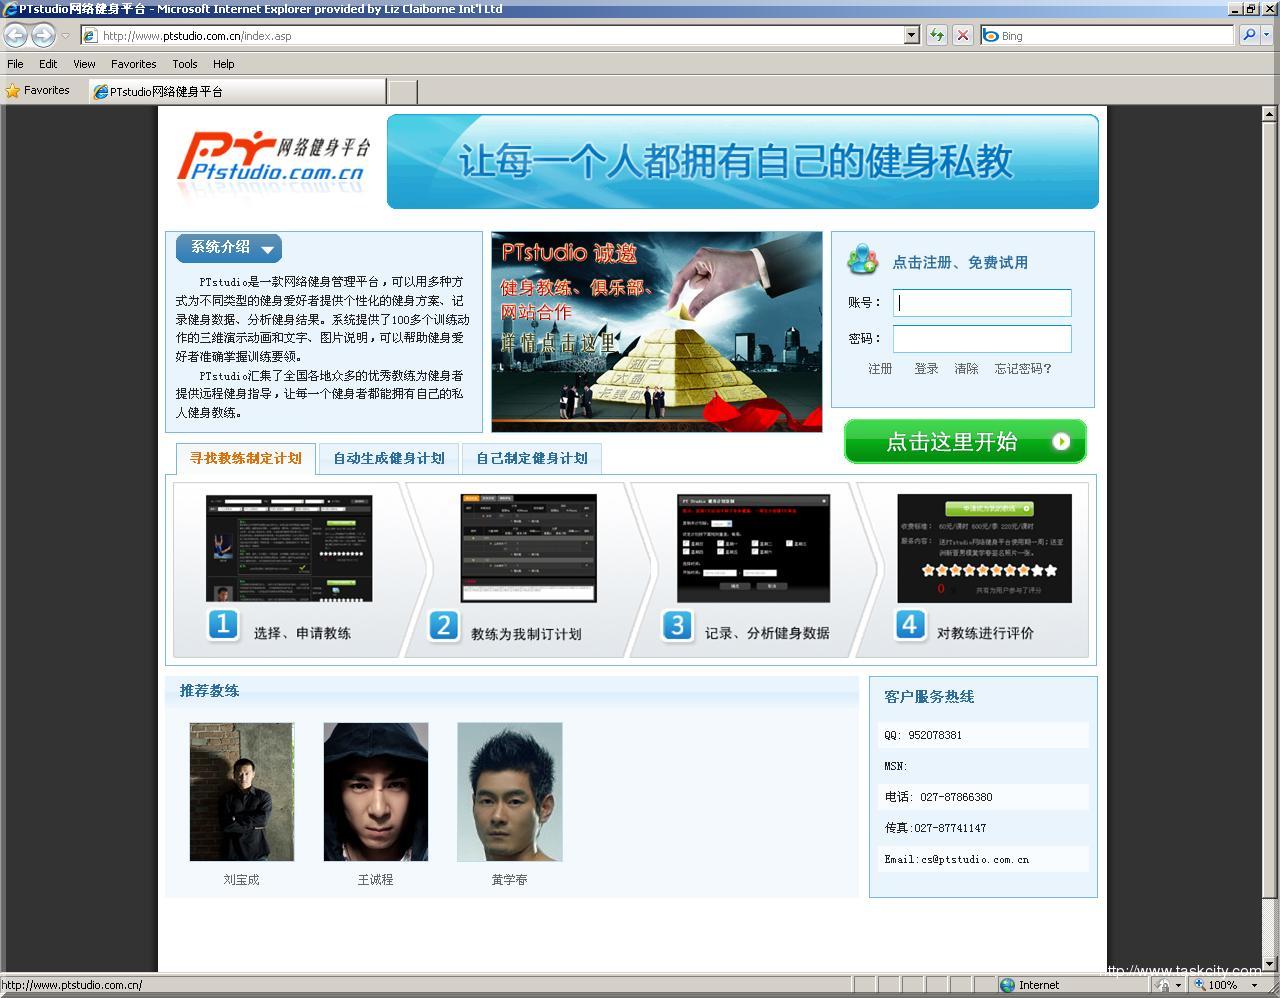Open the search provider dropdown arrow
The image size is (1280, 998).
(1266, 36)
